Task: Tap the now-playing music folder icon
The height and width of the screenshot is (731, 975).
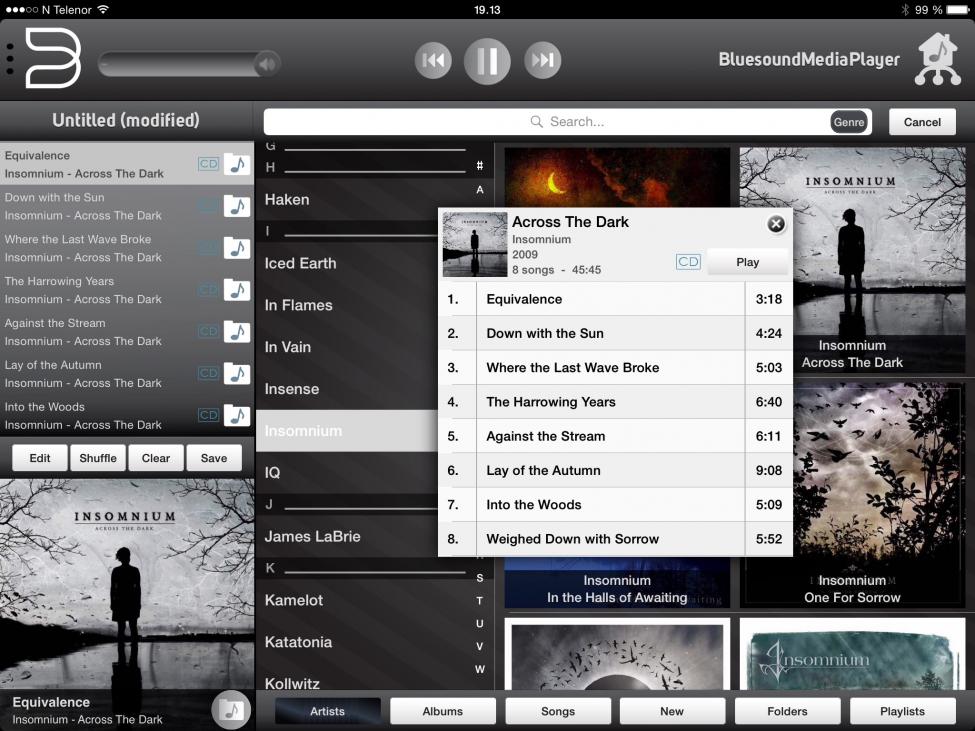Action: (x=231, y=710)
